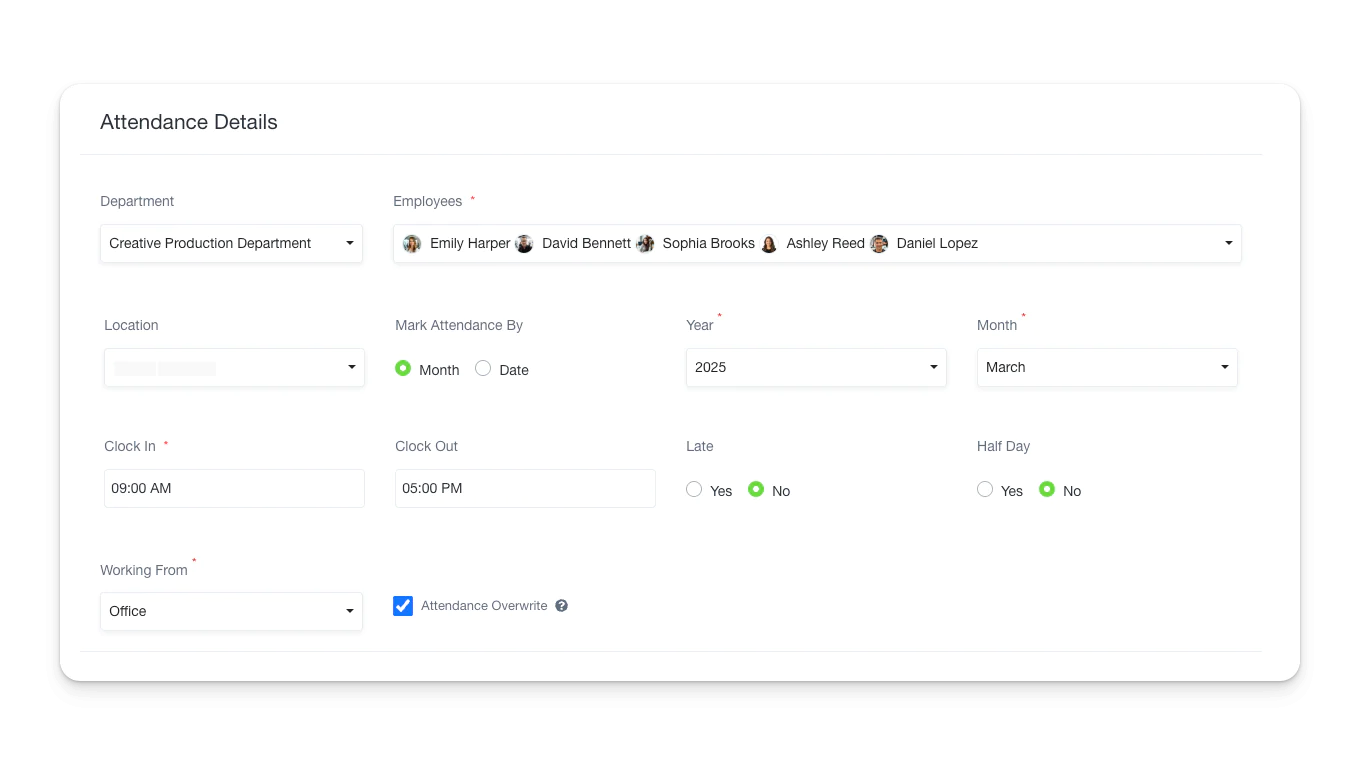Select Date under Mark Attendance By
This screenshot has width=1360, height=765.
(x=483, y=369)
